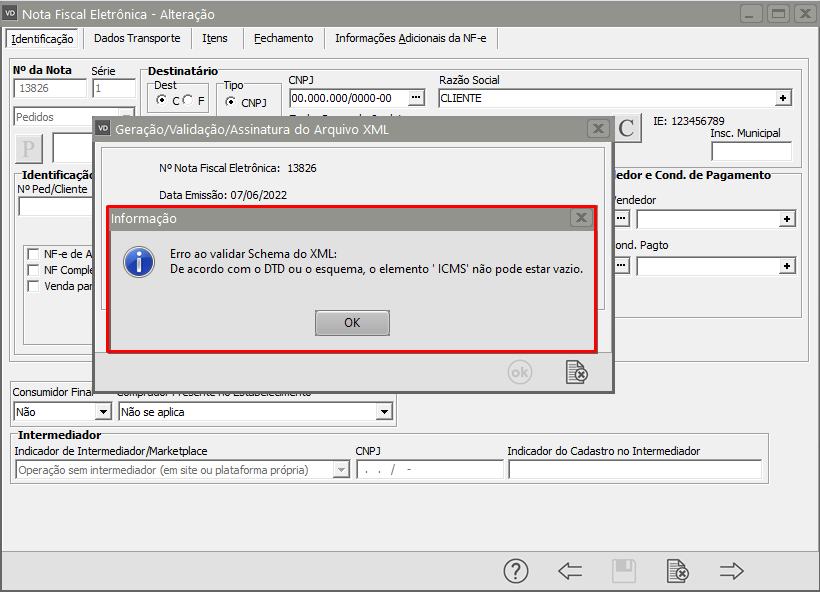Select the CNPJ radio button under Tipo
The width and height of the screenshot is (820, 592).
coord(231,102)
